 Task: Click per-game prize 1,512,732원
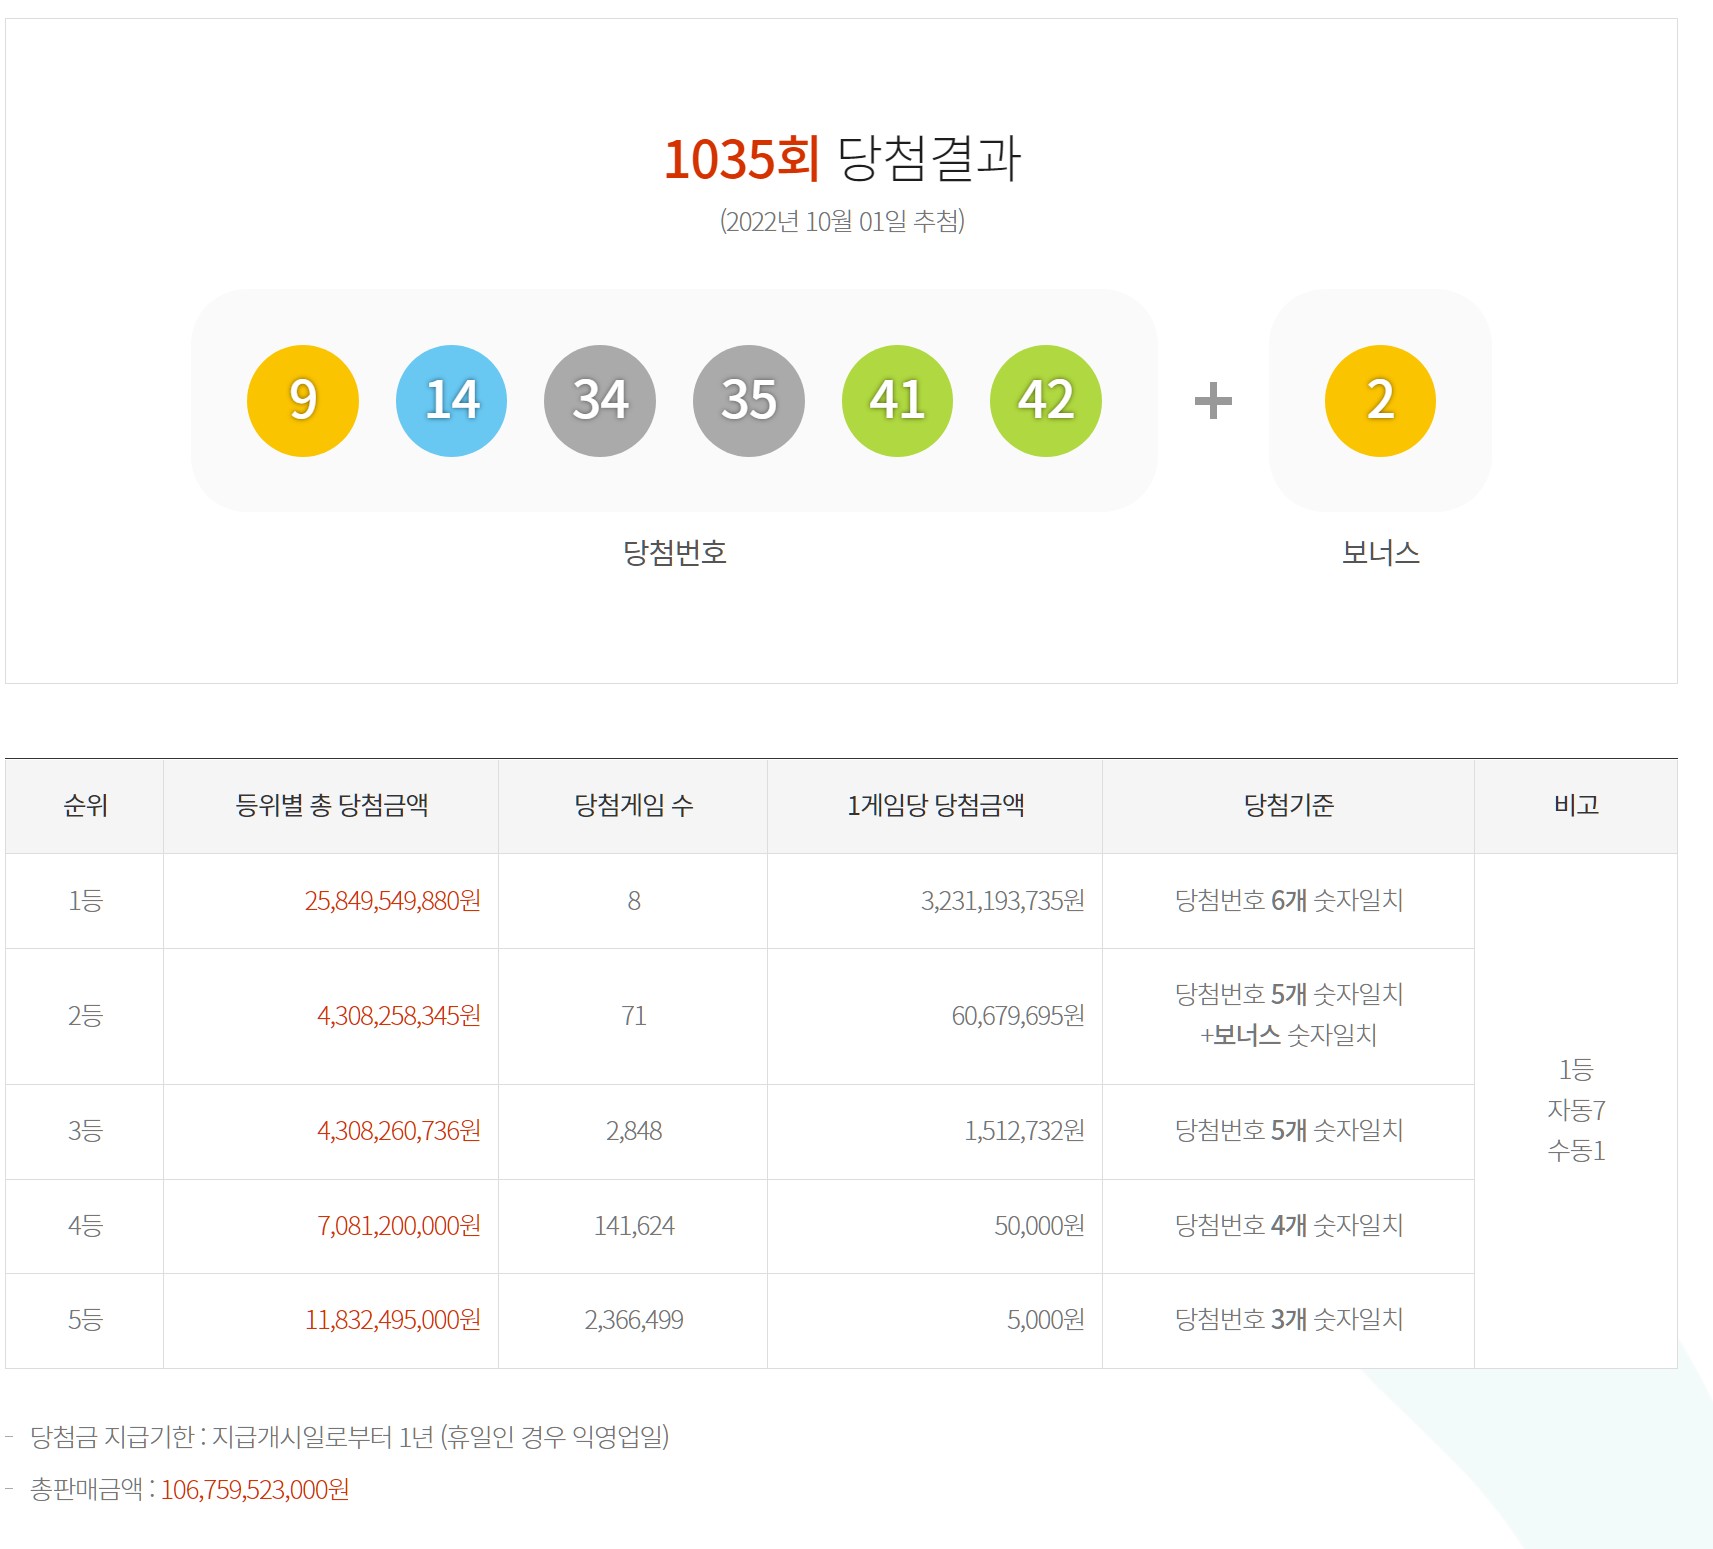(1024, 1131)
